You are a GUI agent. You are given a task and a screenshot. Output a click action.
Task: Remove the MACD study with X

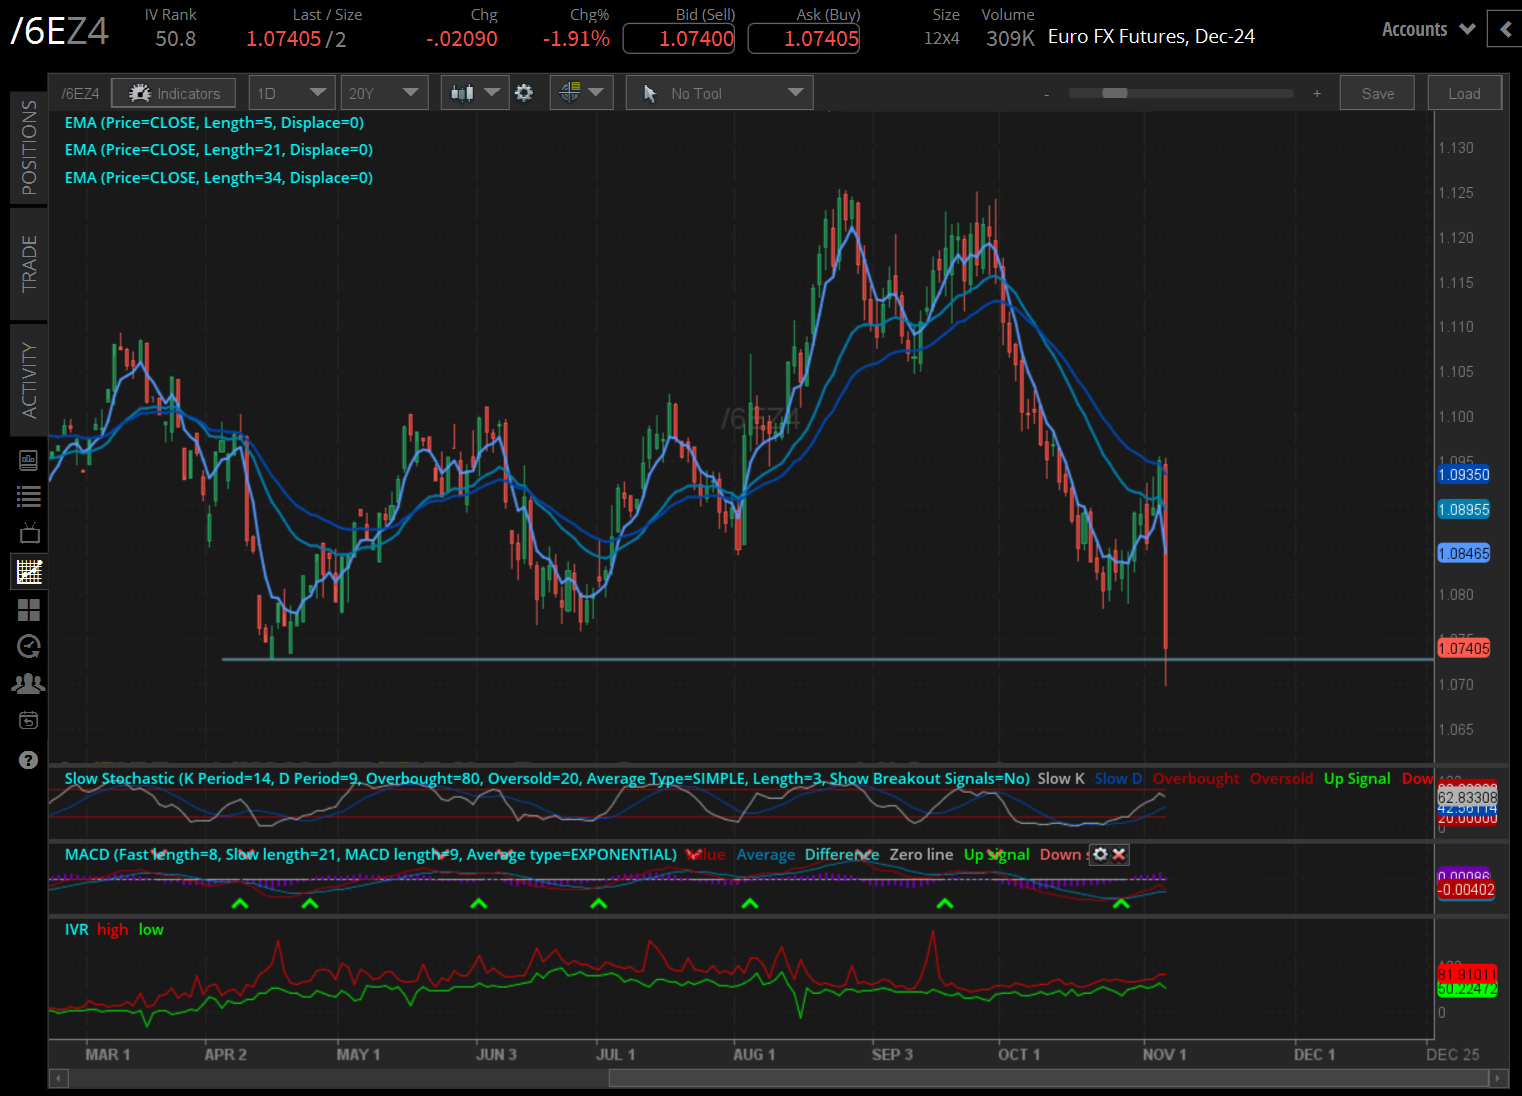click(x=1119, y=854)
